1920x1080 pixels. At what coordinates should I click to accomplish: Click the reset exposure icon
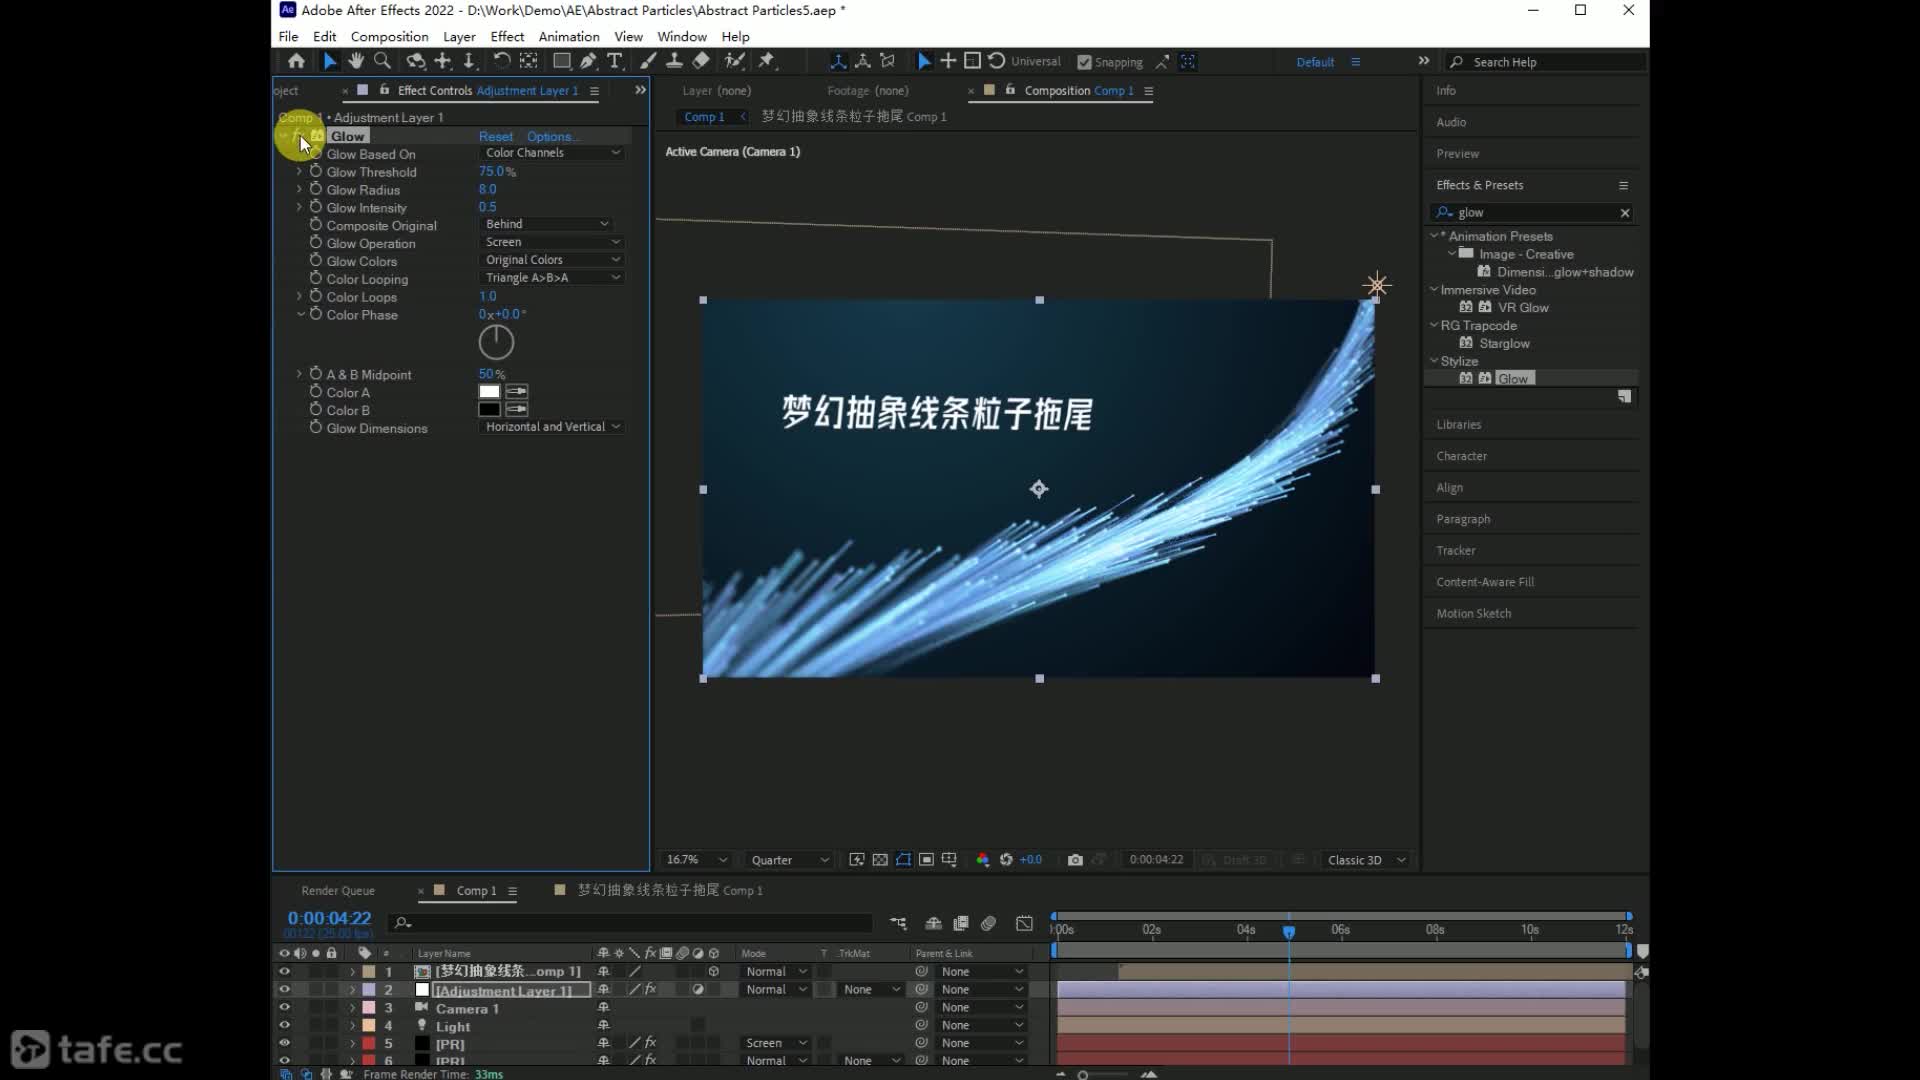(x=1006, y=860)
